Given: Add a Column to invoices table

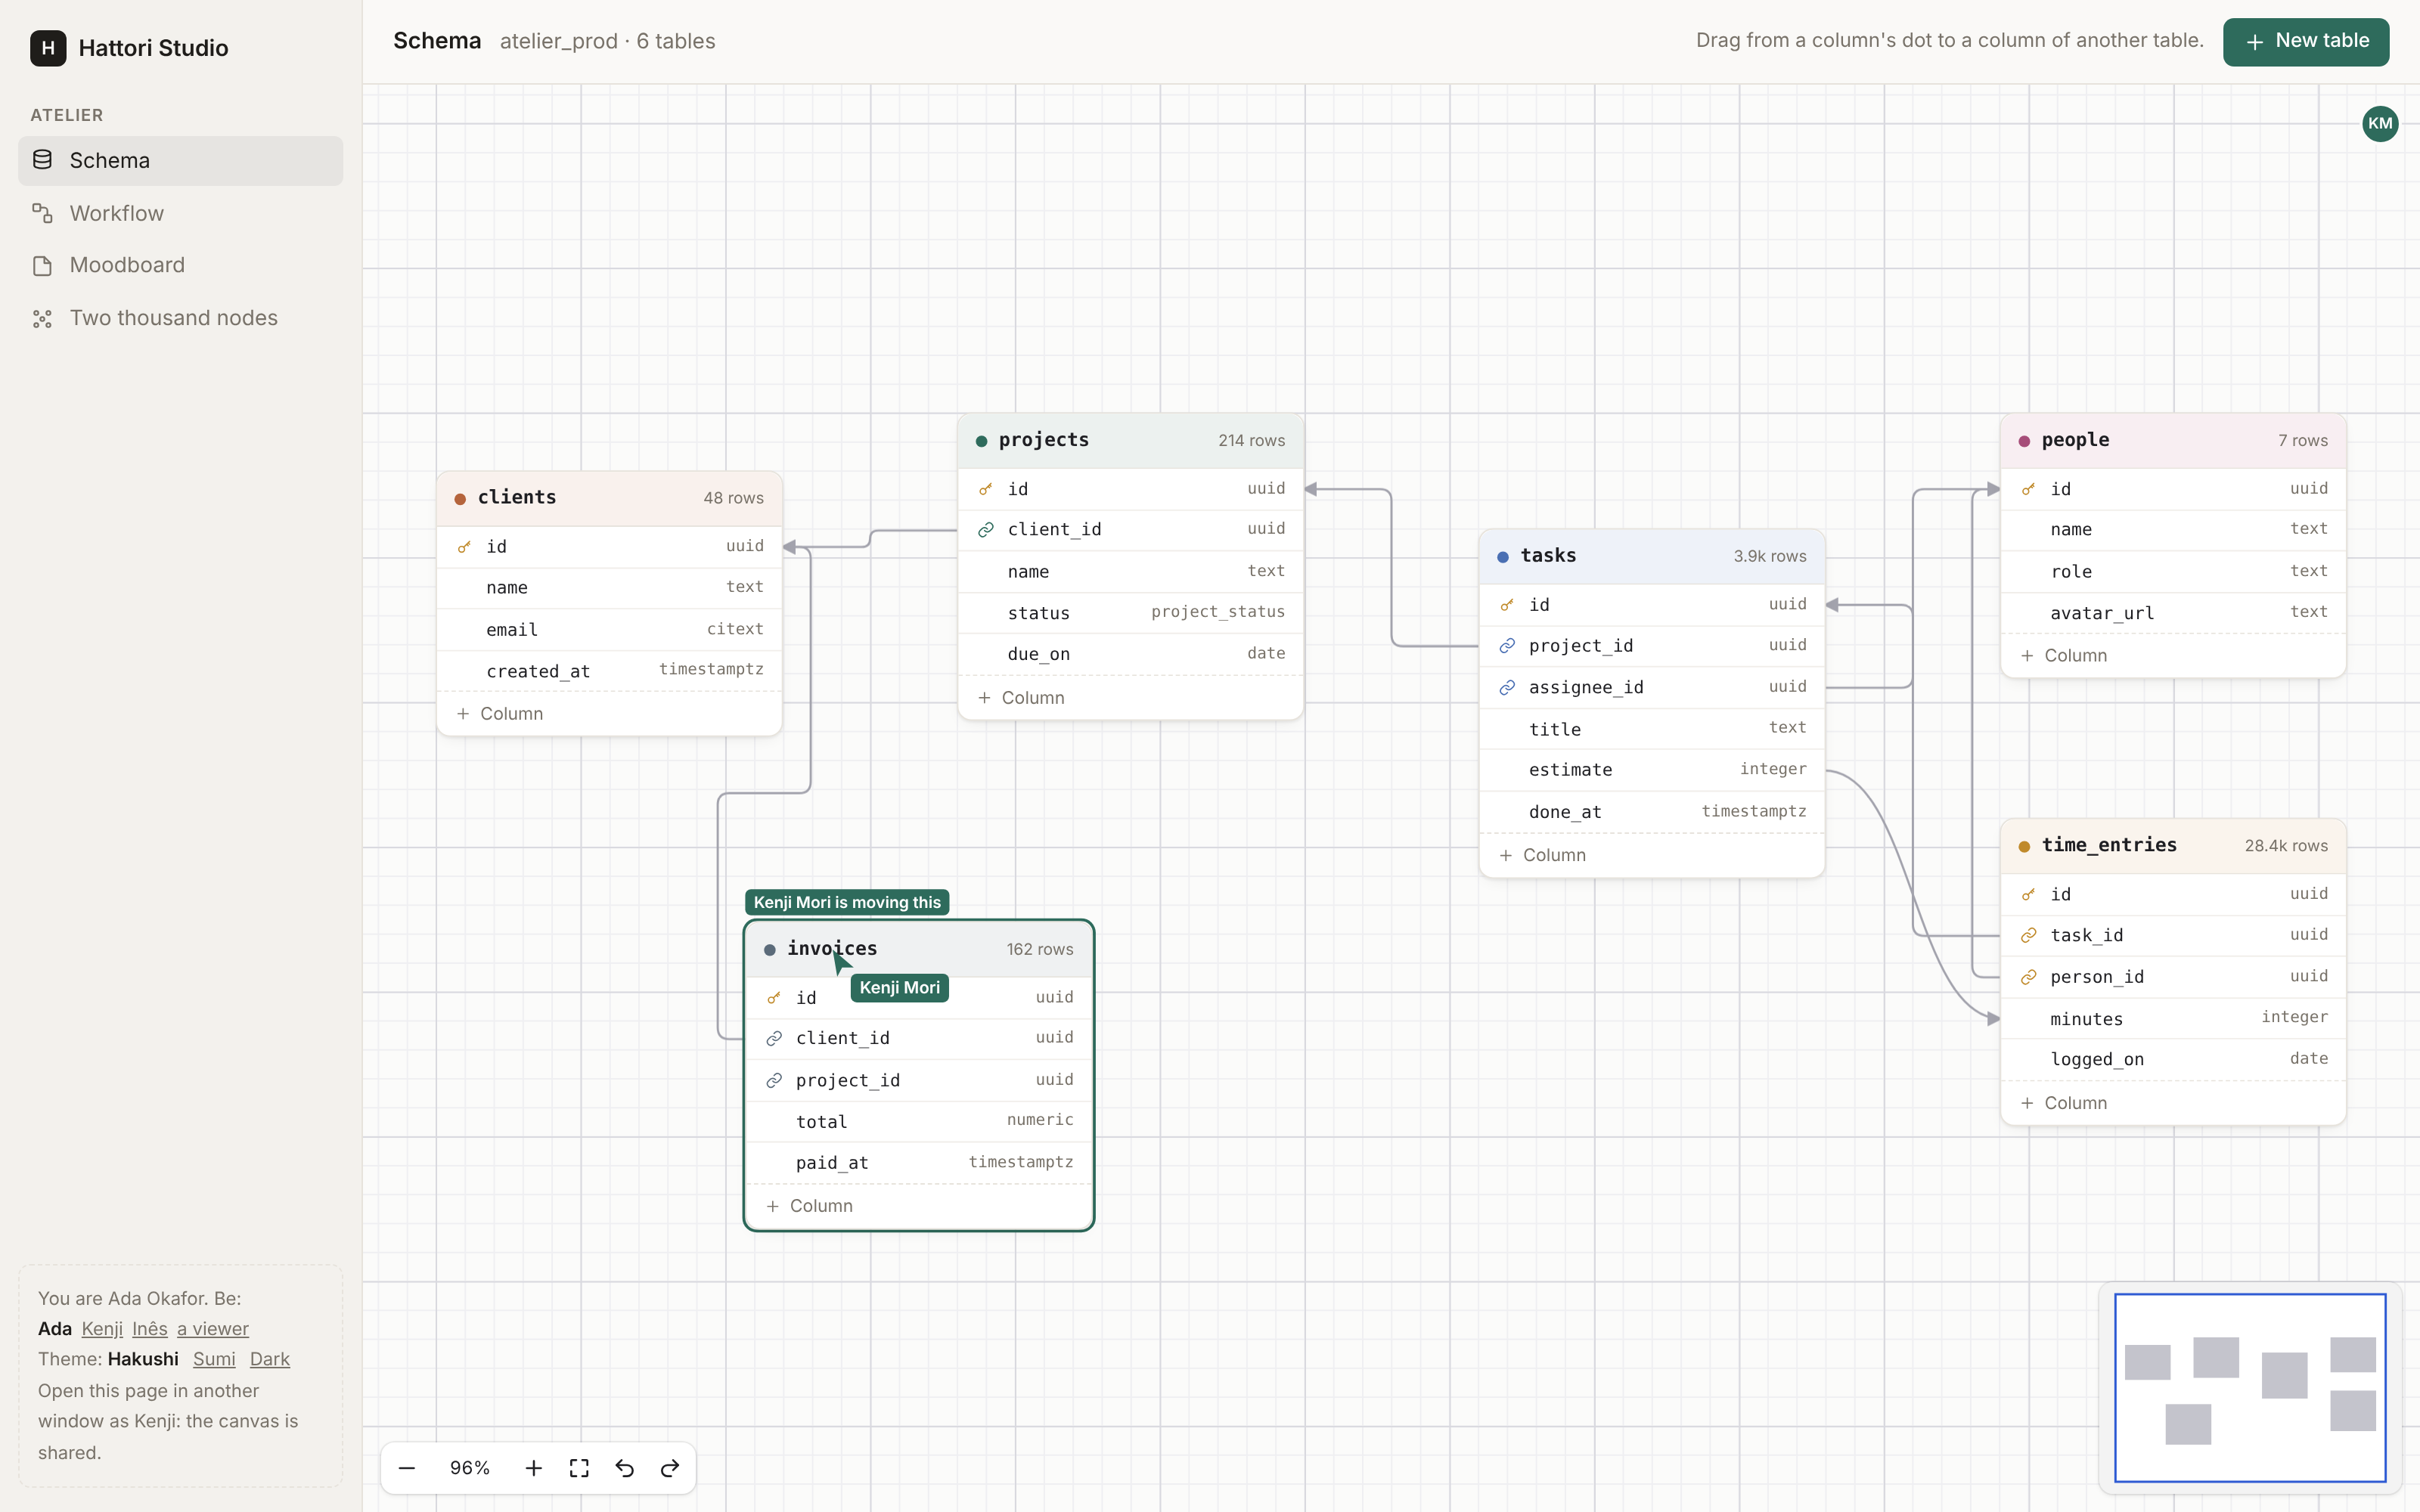Looking at the screenshot, I should tap(919, 1206).
